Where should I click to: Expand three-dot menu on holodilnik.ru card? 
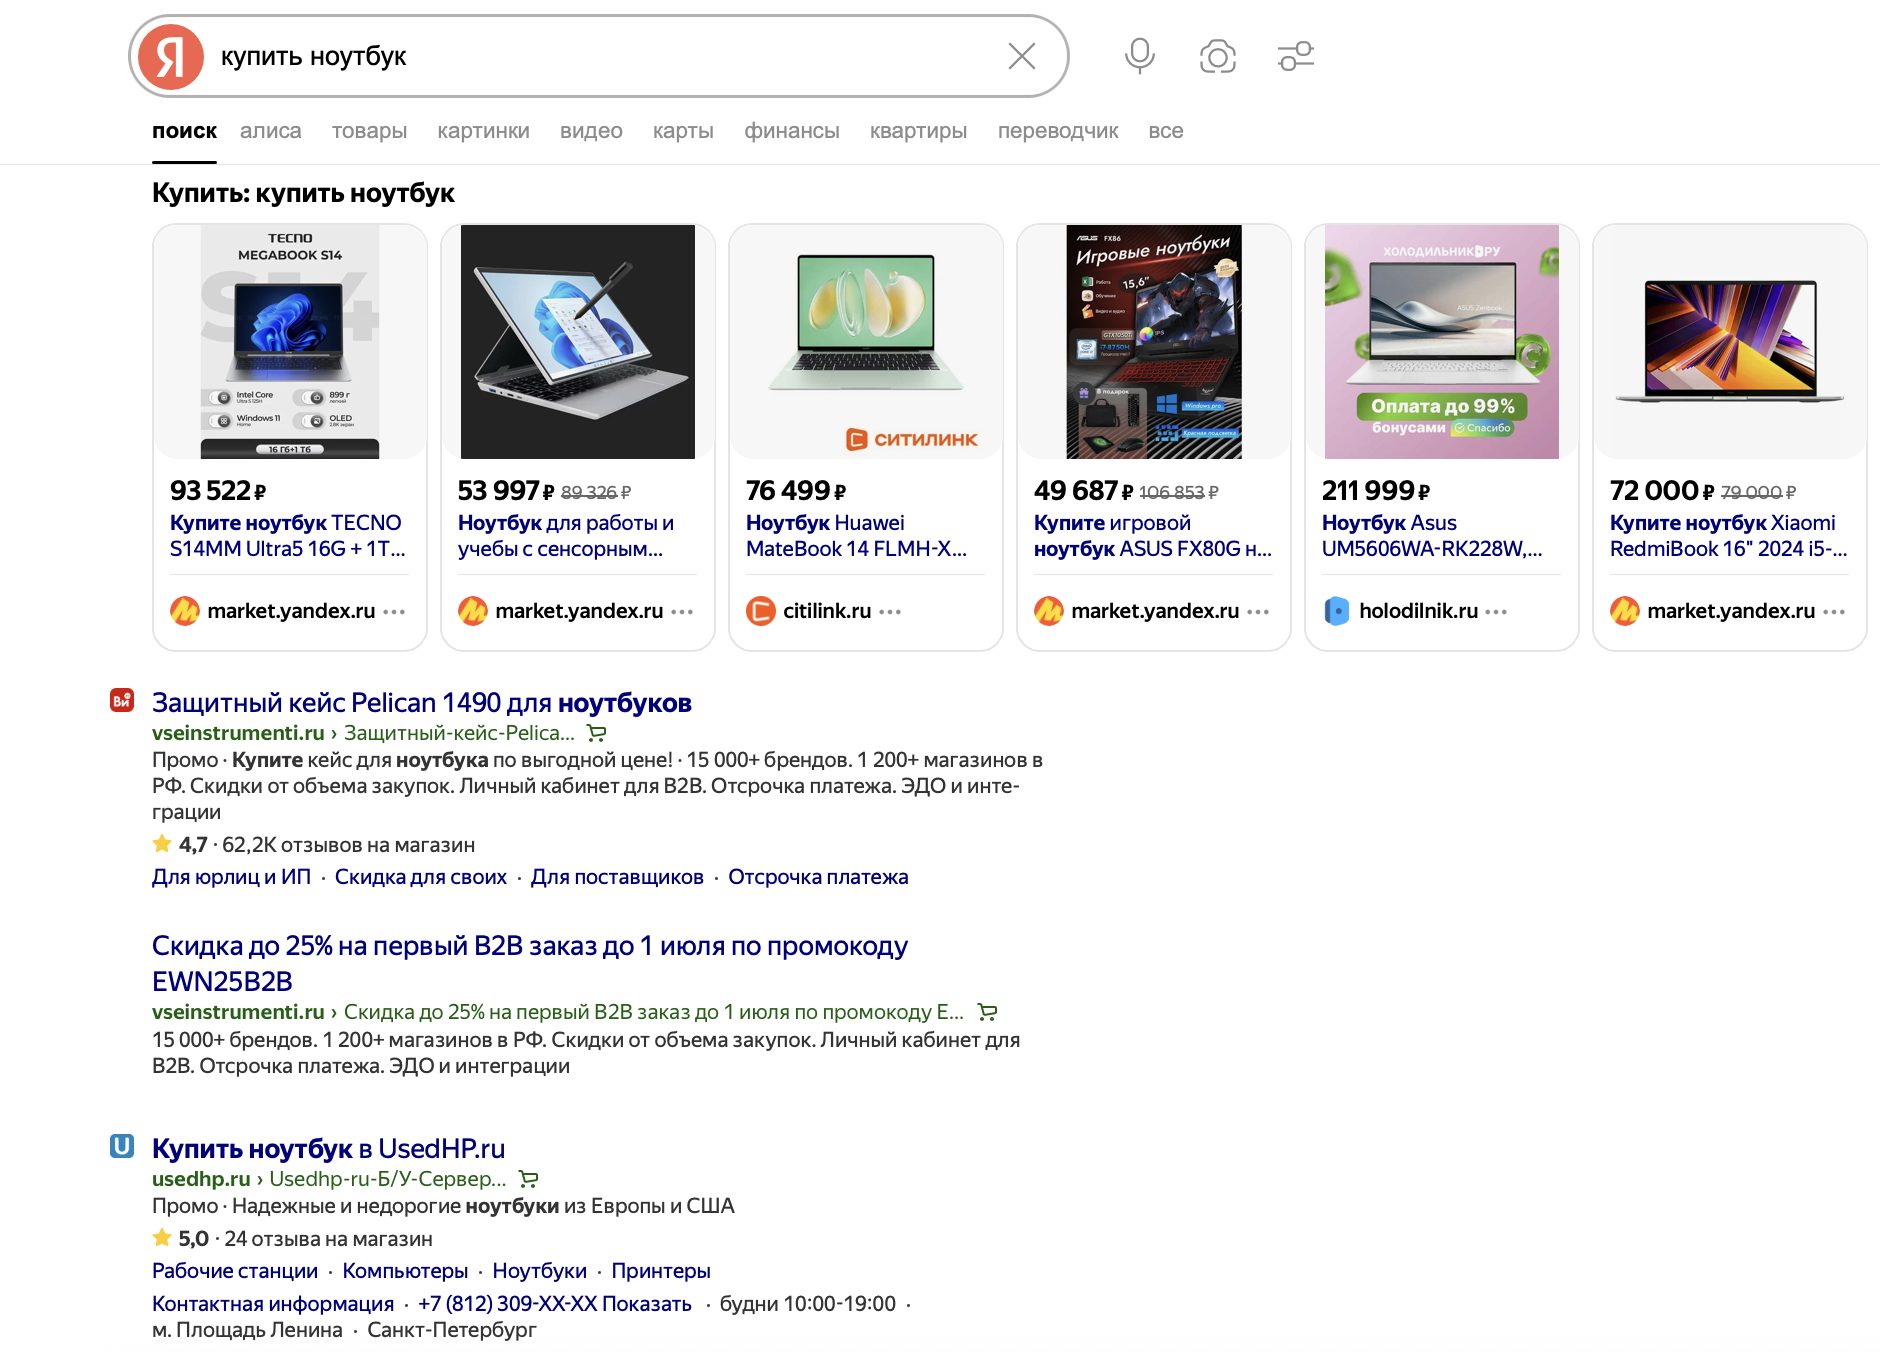pyautogui.click(x=1496, y=612)
